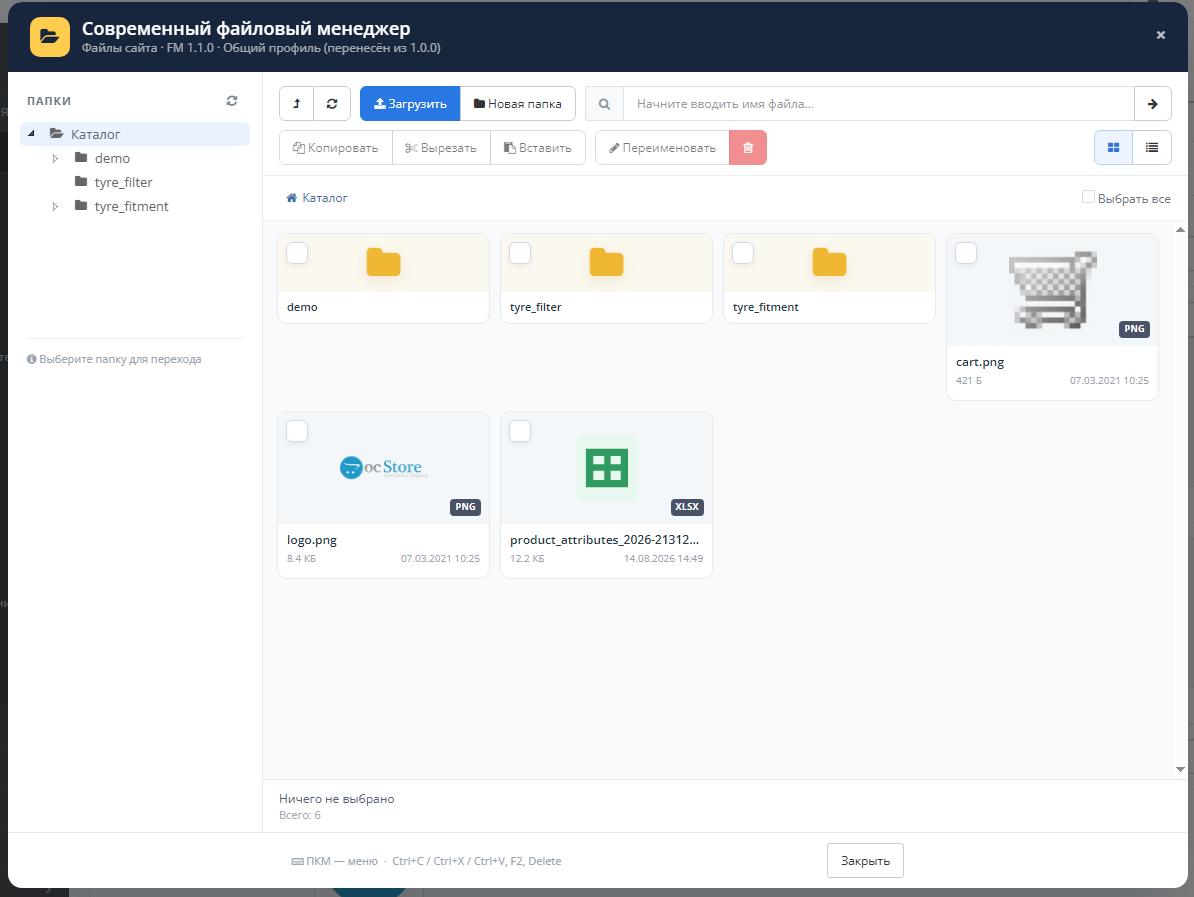Refresh file list with toolbar reload icon

click(x=332, y=104)
